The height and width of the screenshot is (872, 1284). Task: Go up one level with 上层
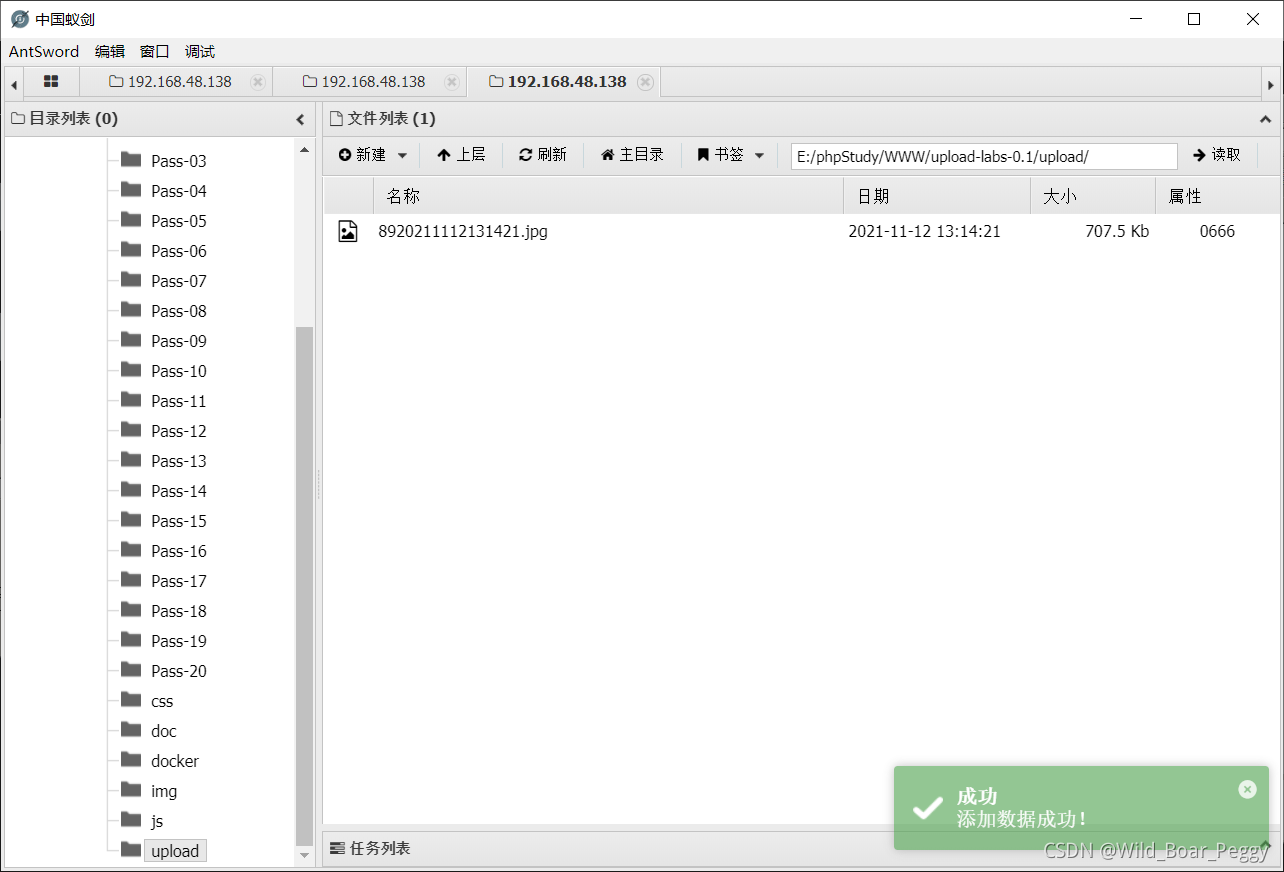coord(461,155)
